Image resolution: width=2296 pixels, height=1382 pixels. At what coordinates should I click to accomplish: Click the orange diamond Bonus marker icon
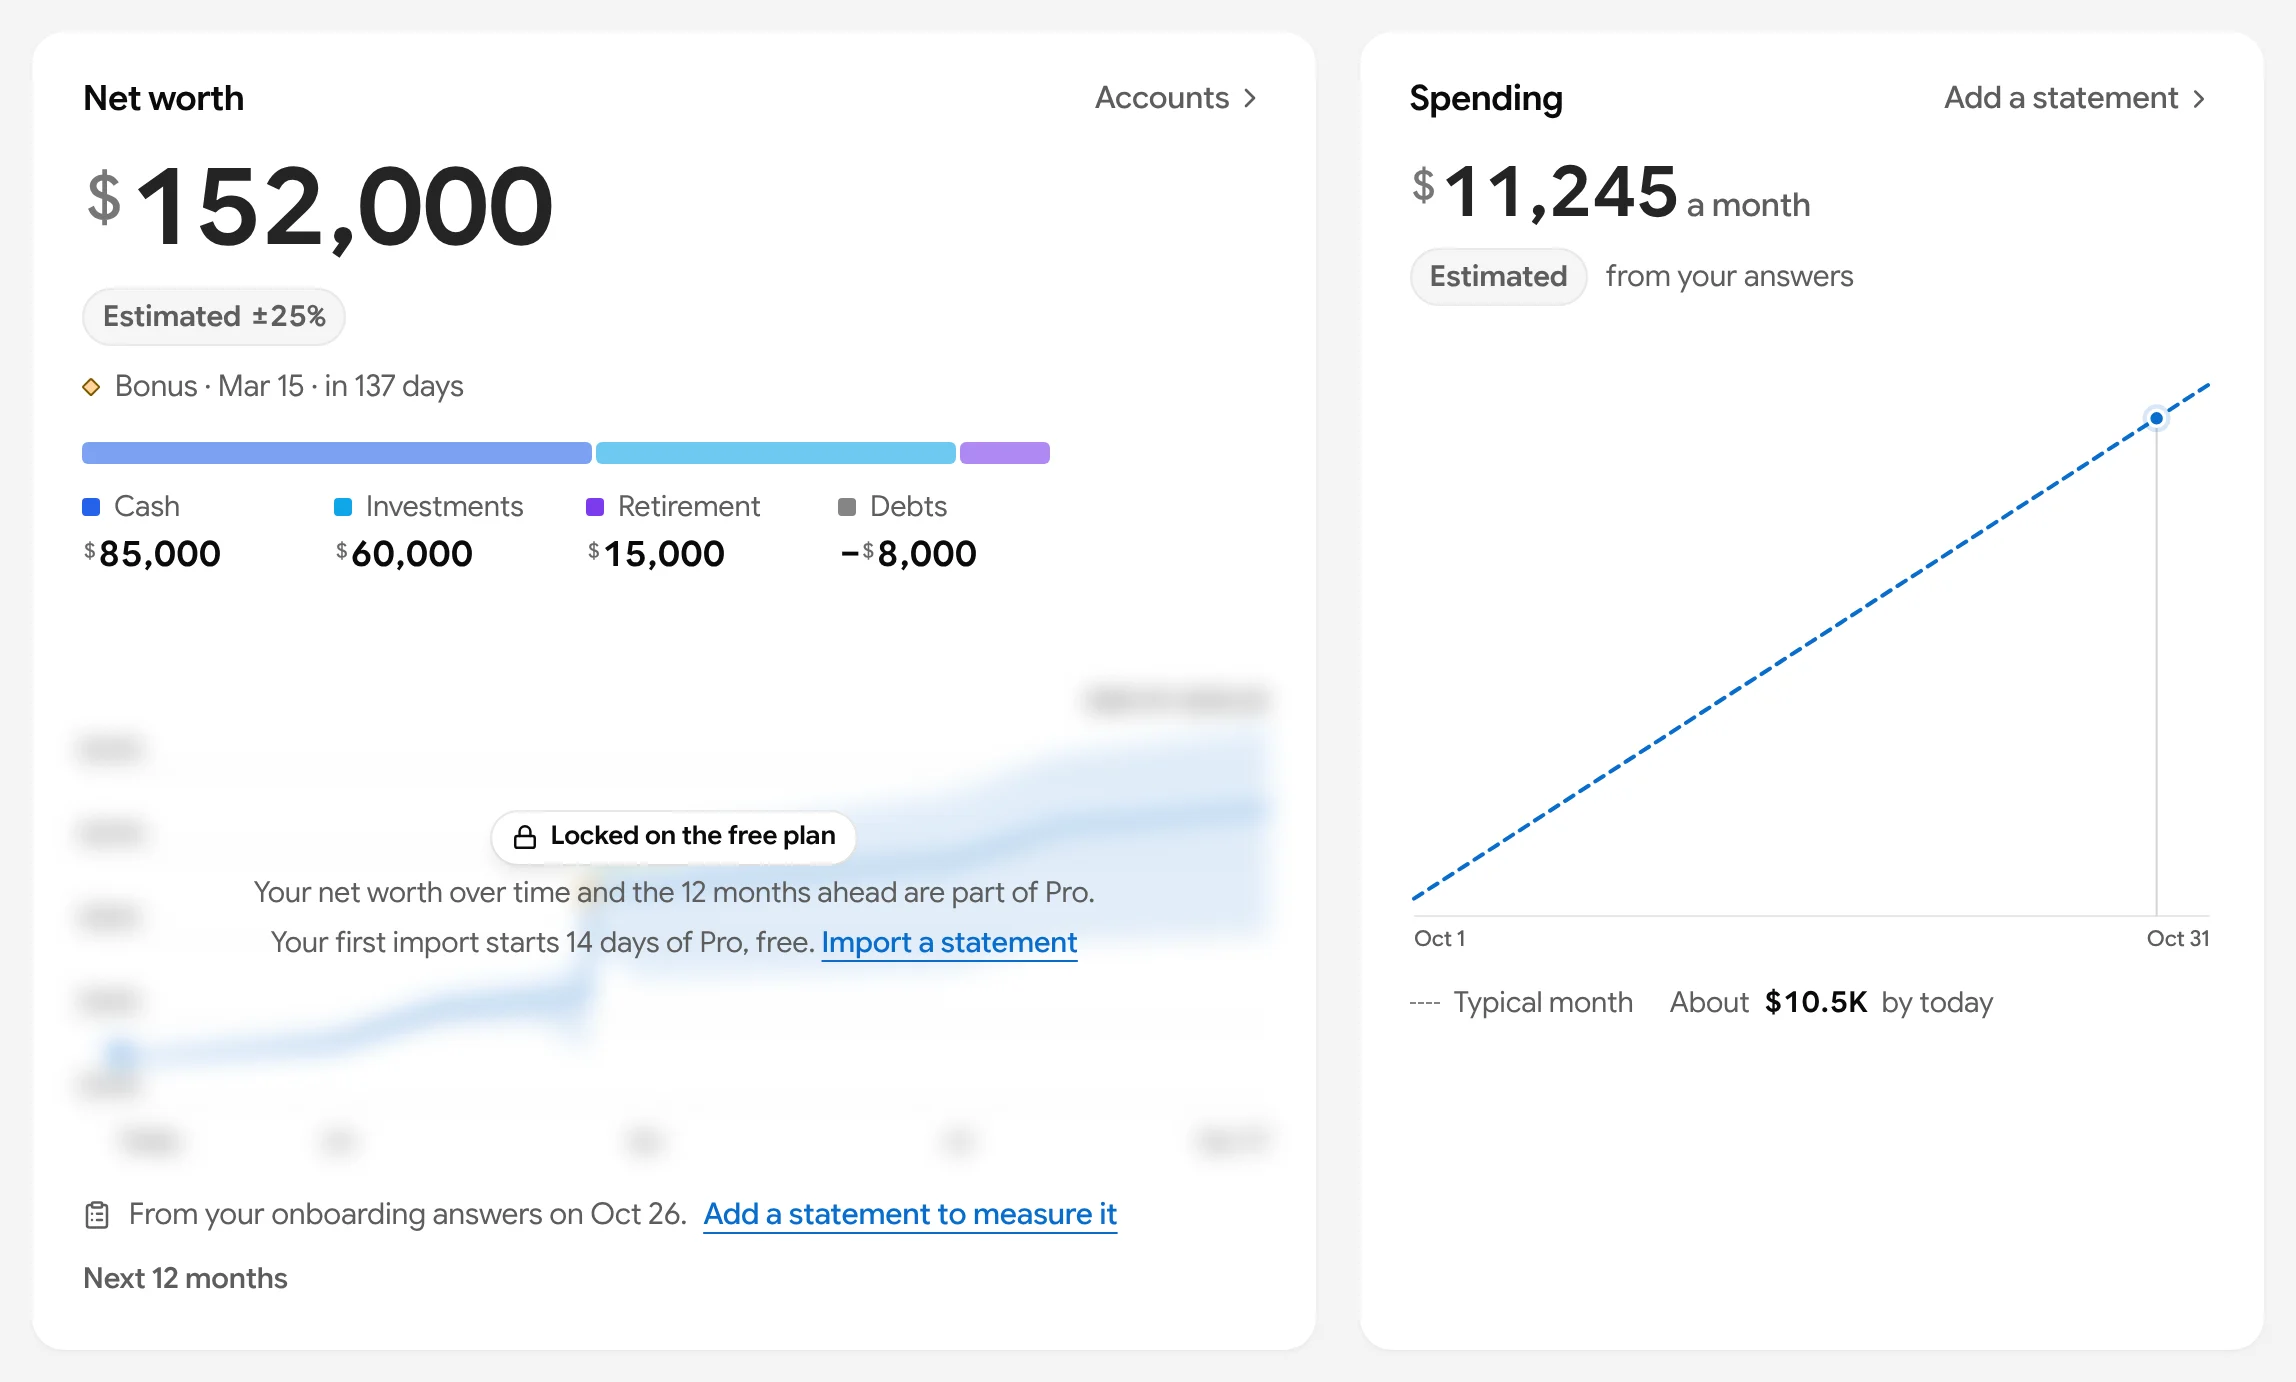[91, 387]
